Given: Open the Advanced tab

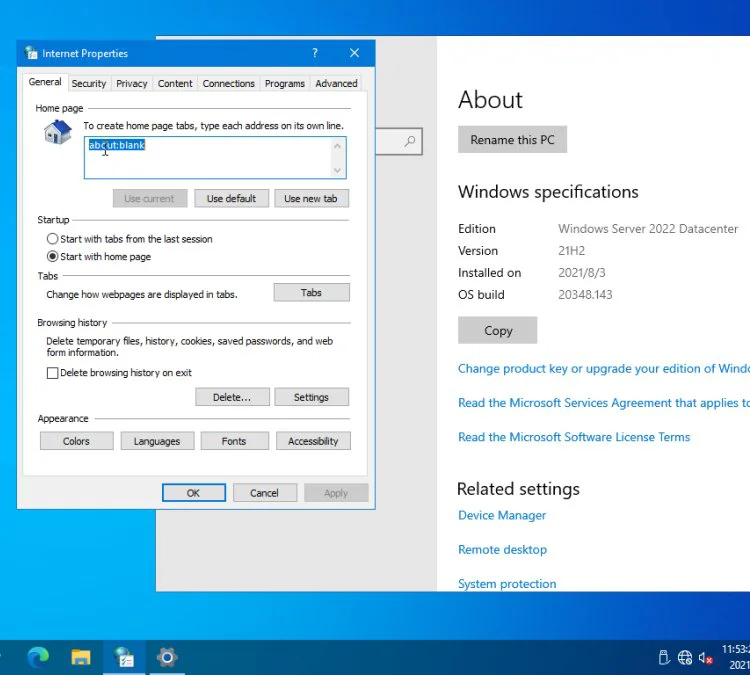Looking at the screenshot, I should coord(336,84).
